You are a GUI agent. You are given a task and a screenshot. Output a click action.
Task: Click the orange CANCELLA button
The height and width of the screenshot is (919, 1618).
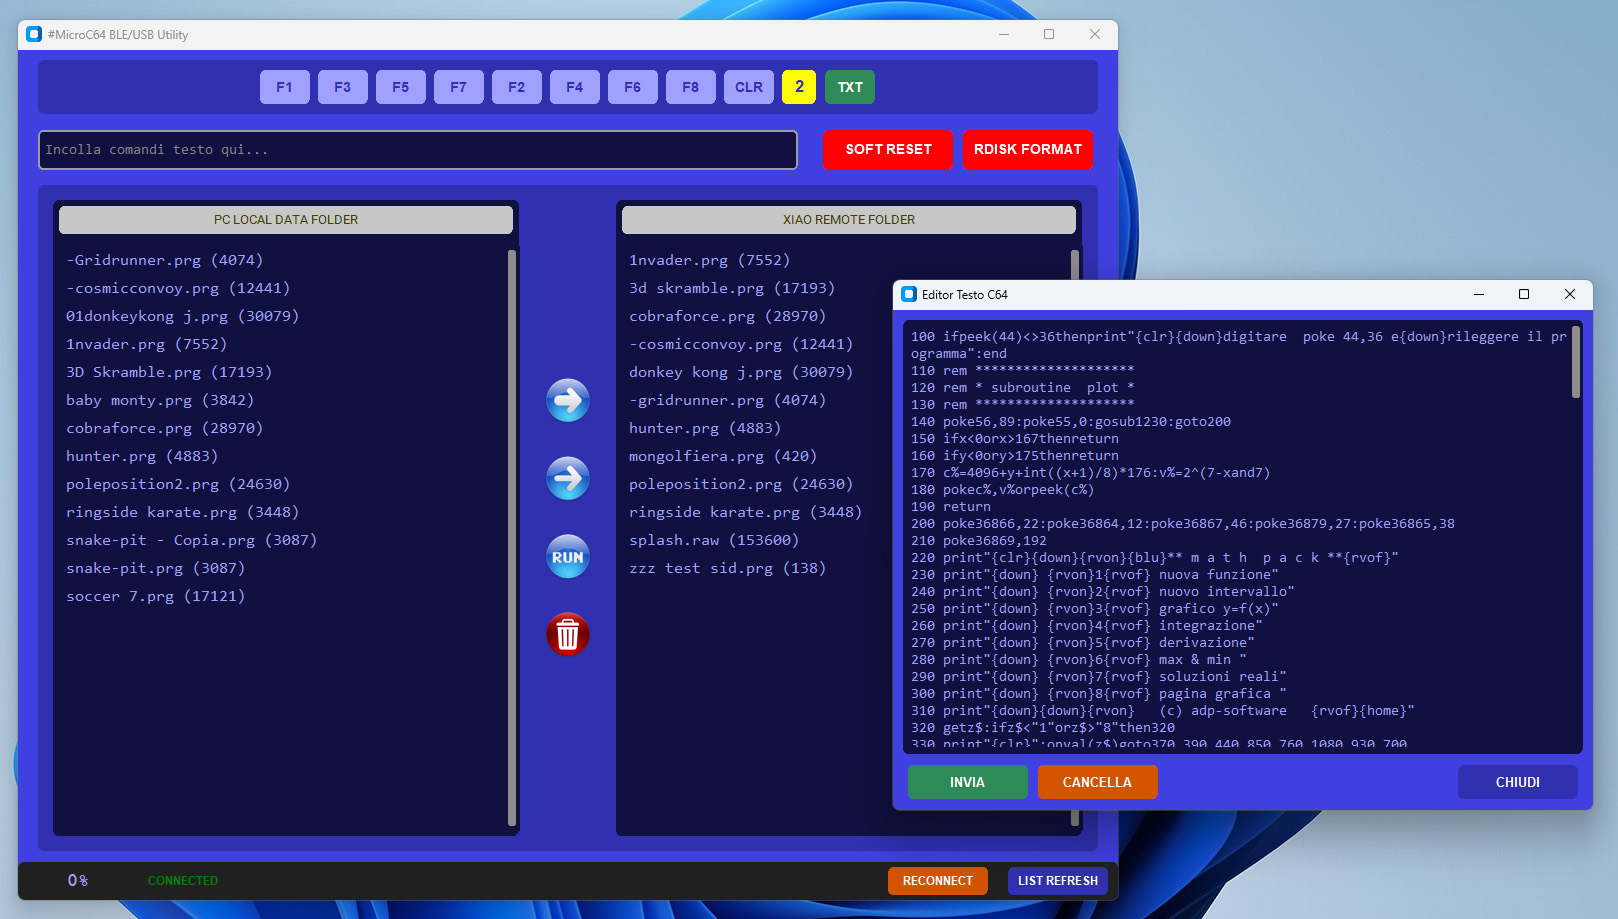[x=1097, y=782]
